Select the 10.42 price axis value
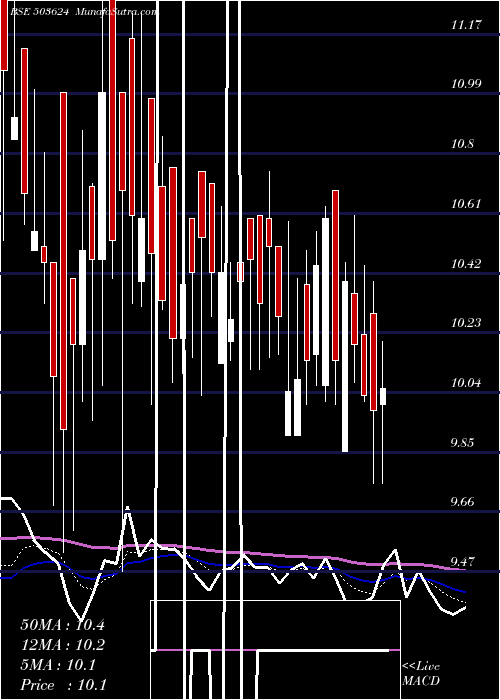 pos(466,263)
